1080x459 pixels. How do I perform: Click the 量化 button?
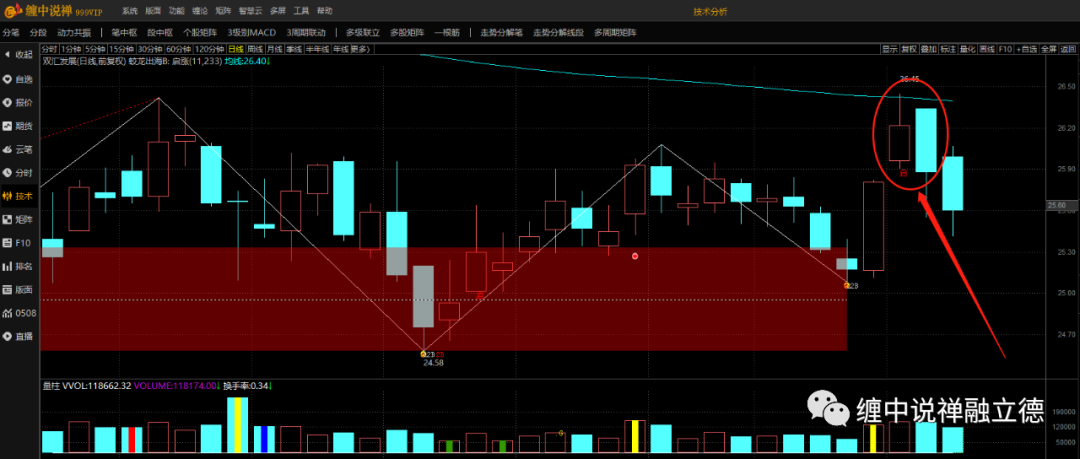(x=968, y=49)
